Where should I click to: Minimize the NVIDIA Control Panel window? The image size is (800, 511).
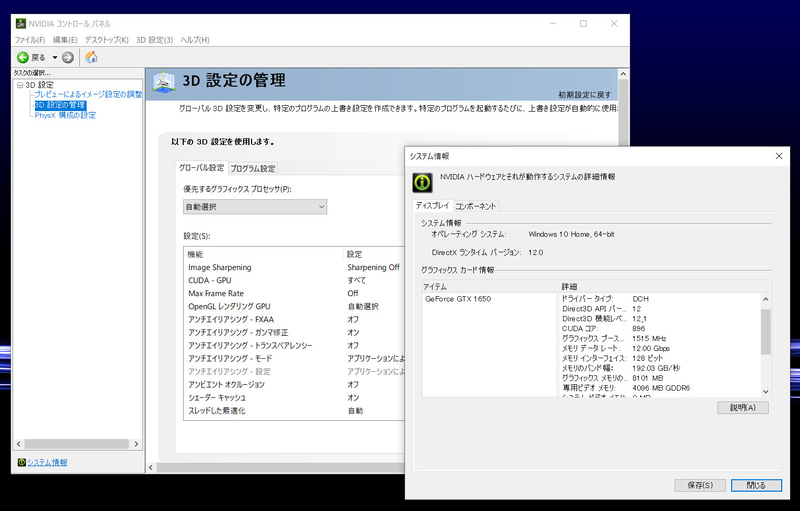click(x=554, y=23)
